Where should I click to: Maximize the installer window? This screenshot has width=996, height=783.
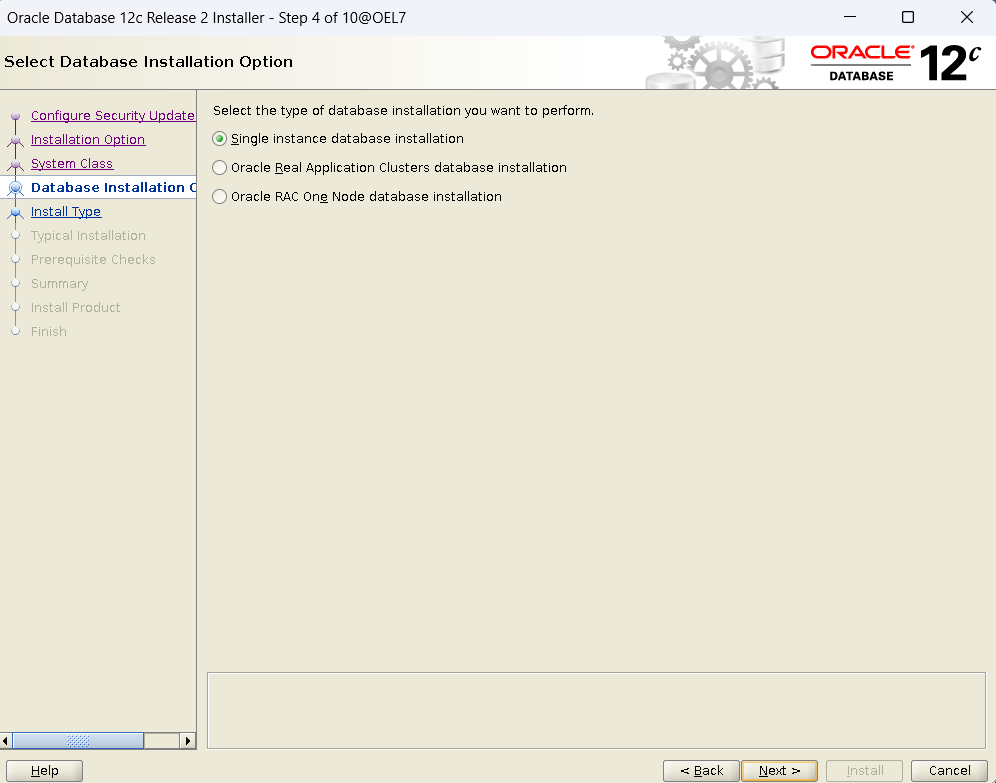pyautogui.click(x=908, y=17)
